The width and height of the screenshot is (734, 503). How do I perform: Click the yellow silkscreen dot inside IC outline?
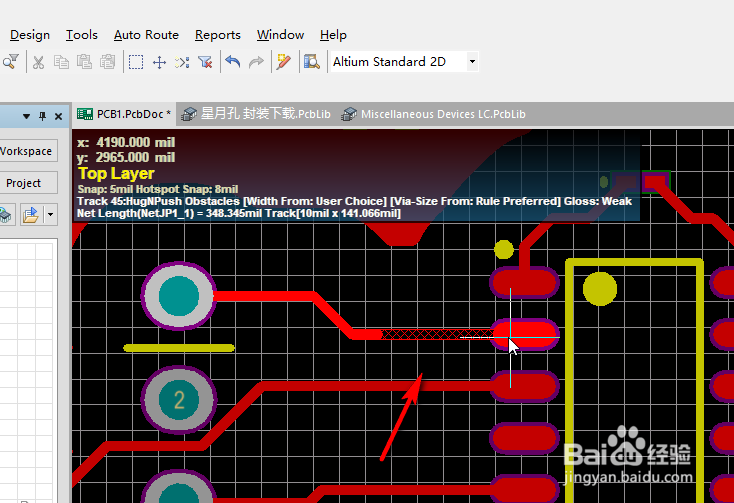pyautogui.click(x=600, y=289)
